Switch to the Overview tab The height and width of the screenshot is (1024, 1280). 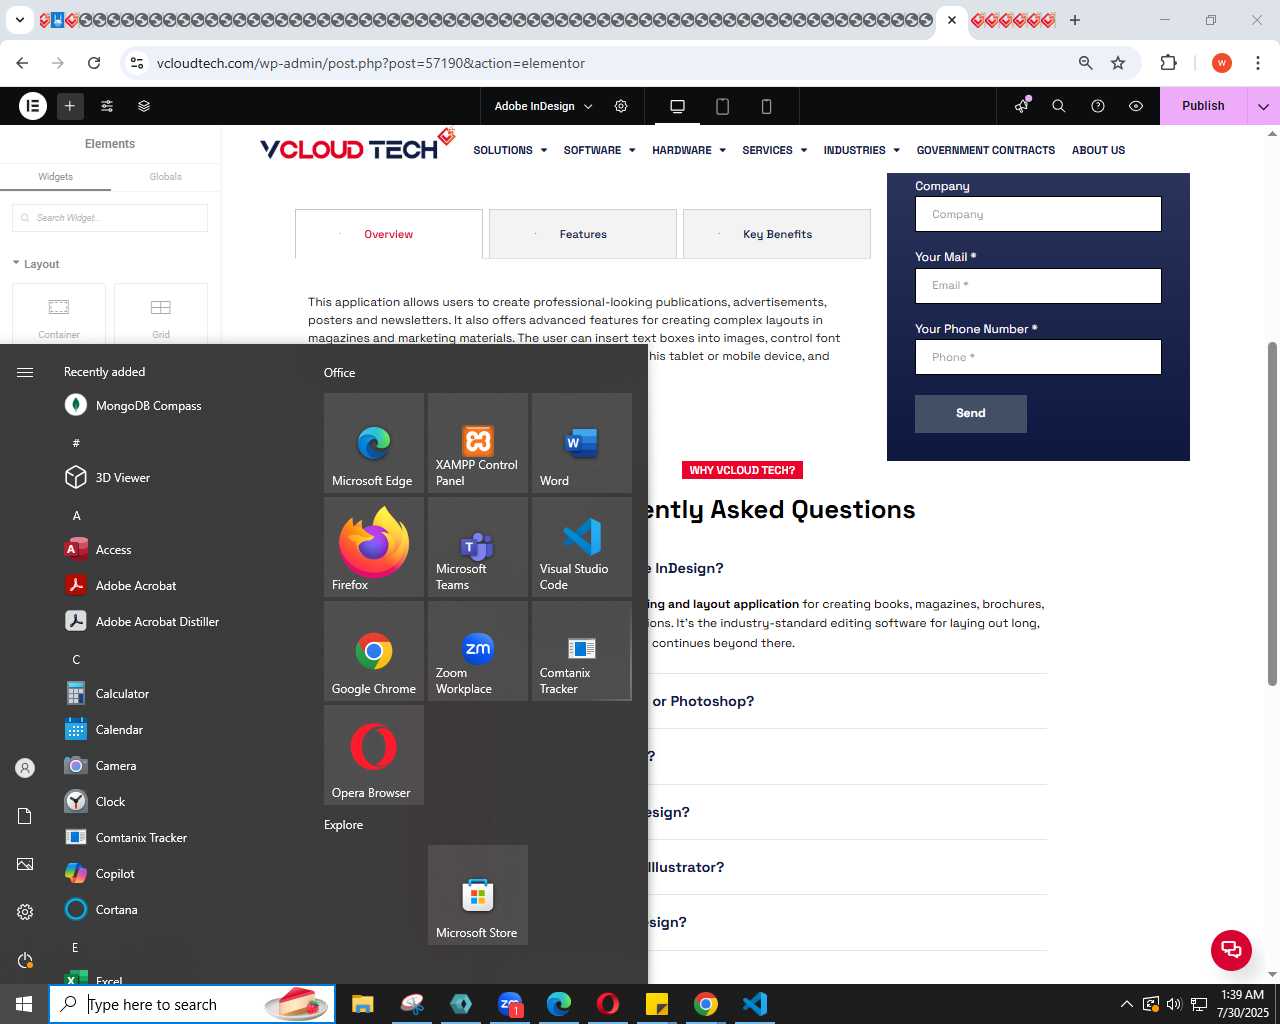click(x=389, y=234)
